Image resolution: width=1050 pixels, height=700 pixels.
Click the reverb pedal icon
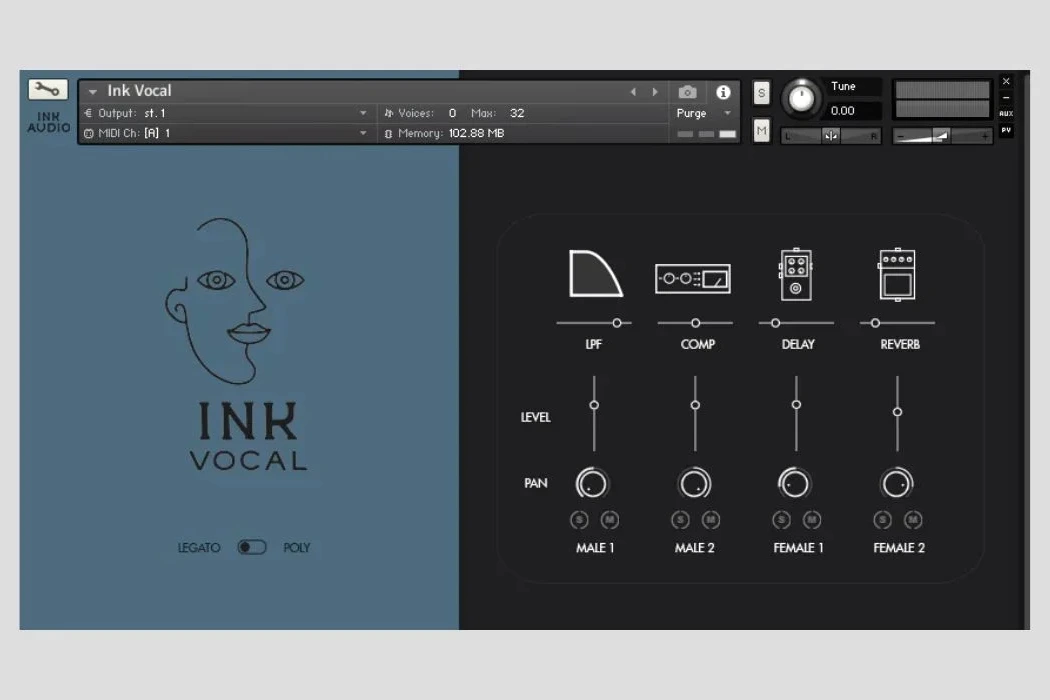click(897, 274)
